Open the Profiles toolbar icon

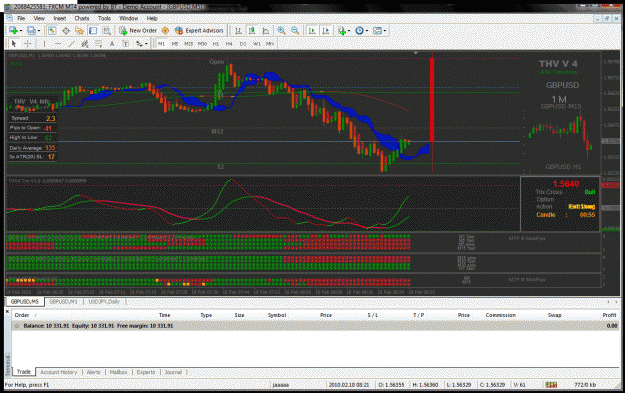(x=31, y=31)
